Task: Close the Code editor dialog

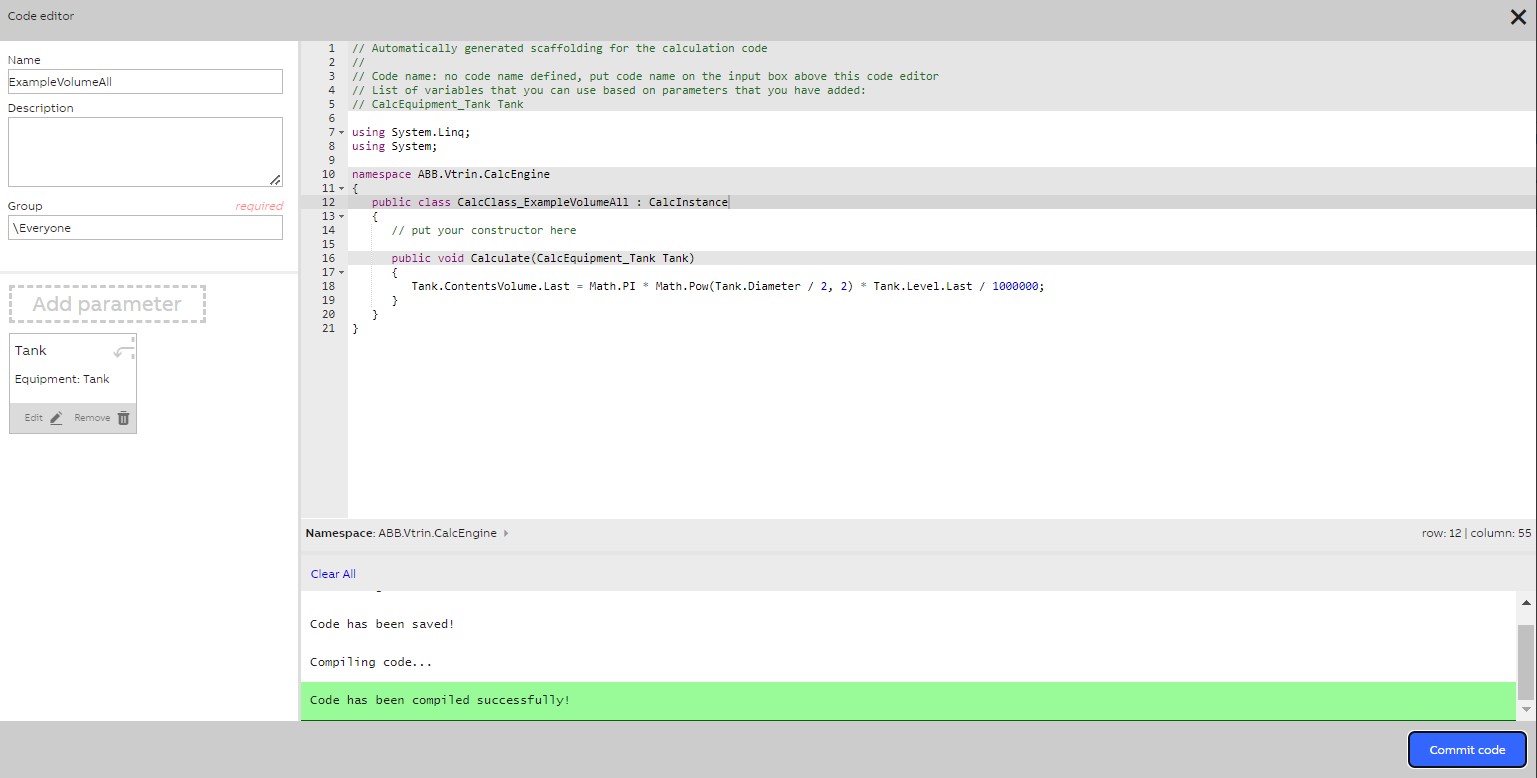Action: click(x=1517, y=16)
